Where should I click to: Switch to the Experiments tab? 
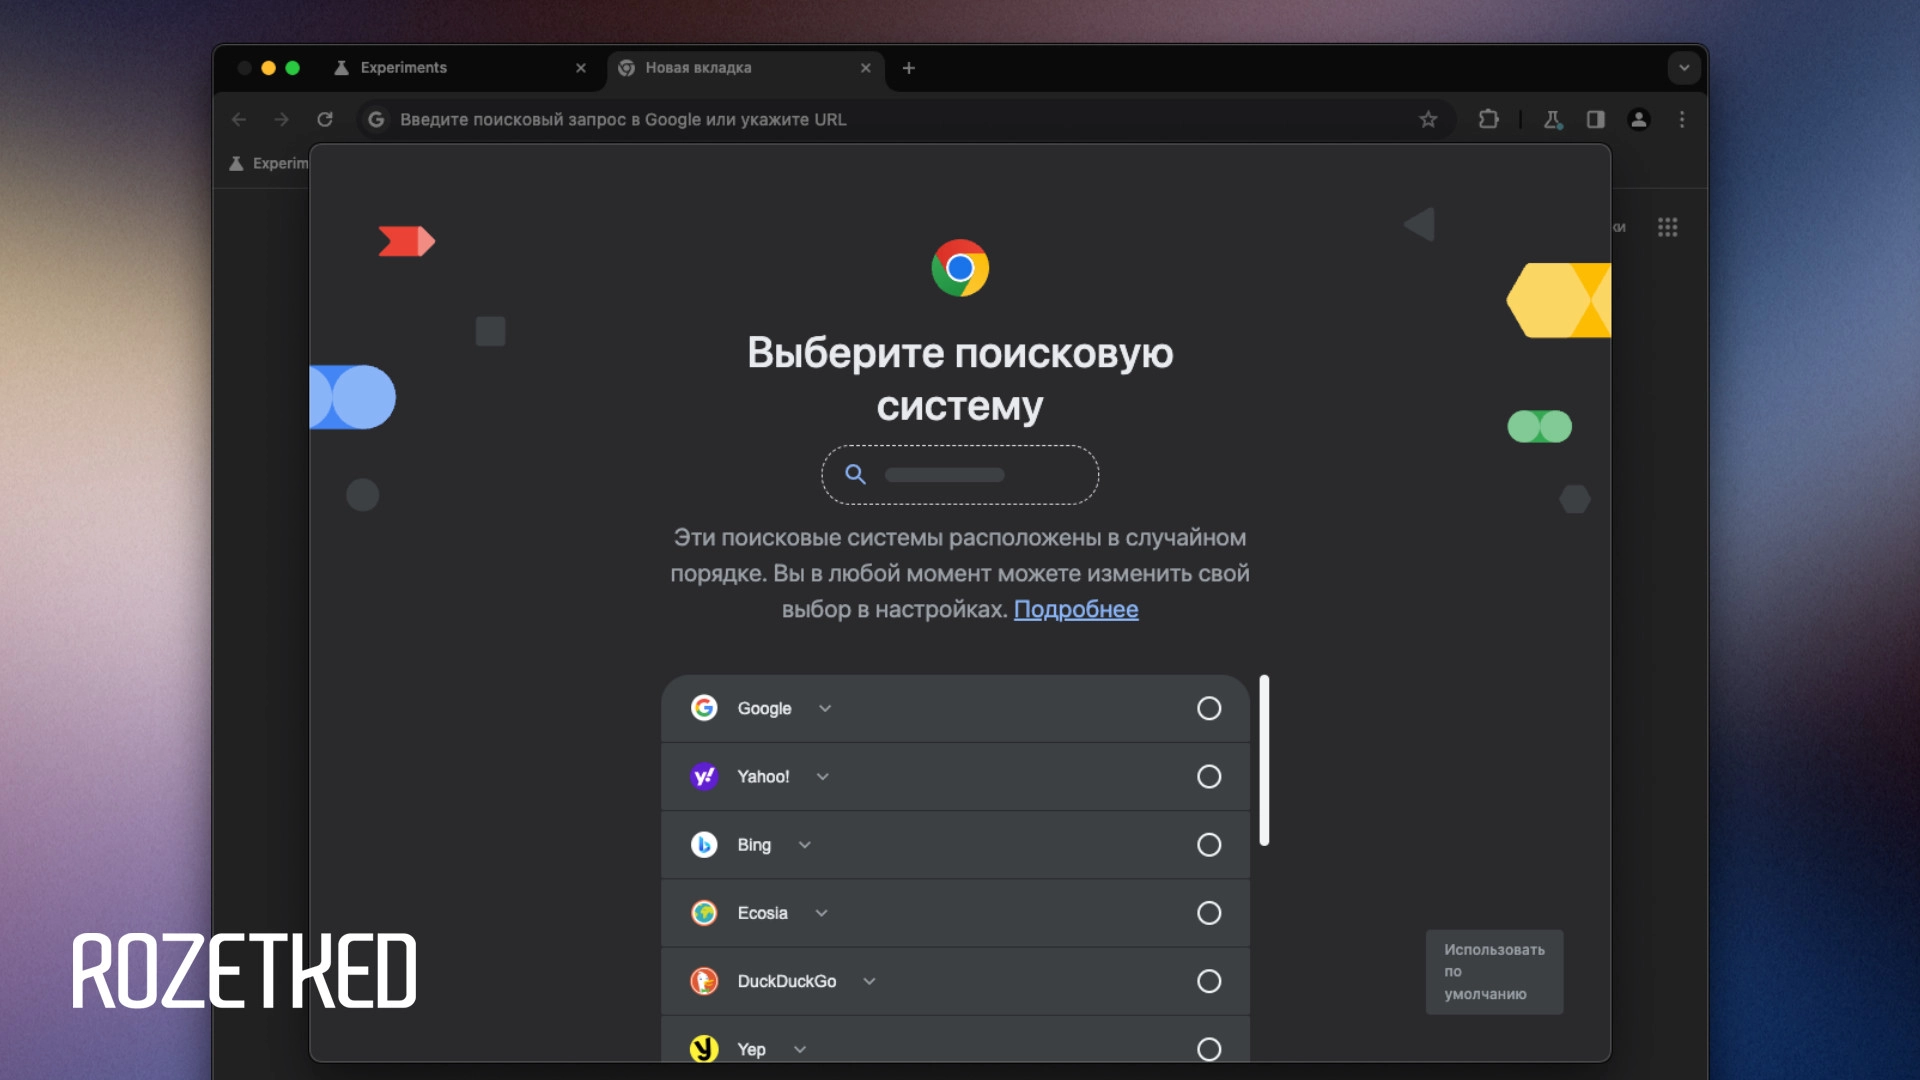[403, 67]
